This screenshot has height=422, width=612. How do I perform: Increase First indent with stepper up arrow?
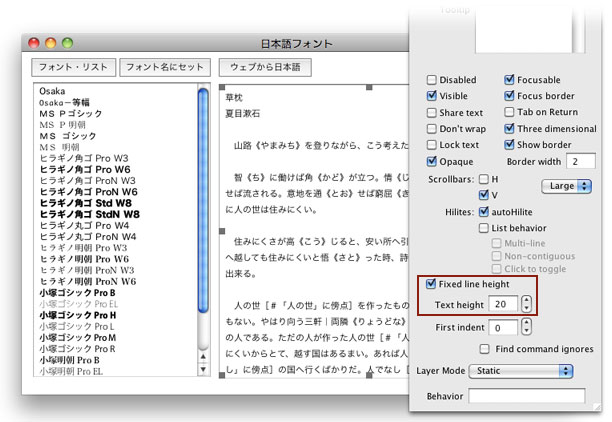point(527,323)
